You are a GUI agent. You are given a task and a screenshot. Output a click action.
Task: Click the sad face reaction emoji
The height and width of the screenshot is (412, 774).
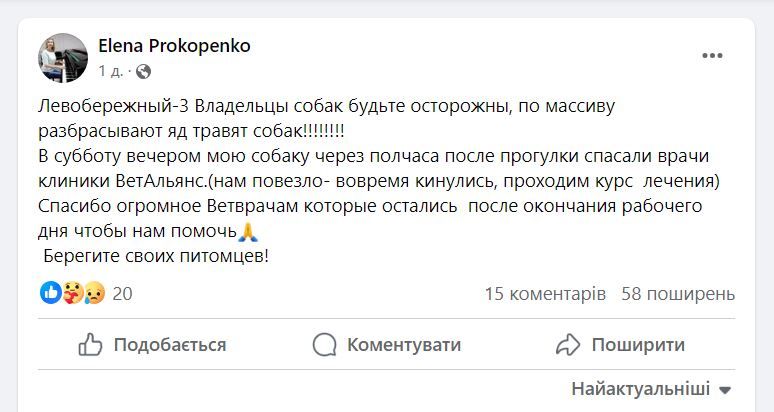click(x=94, y=293)
